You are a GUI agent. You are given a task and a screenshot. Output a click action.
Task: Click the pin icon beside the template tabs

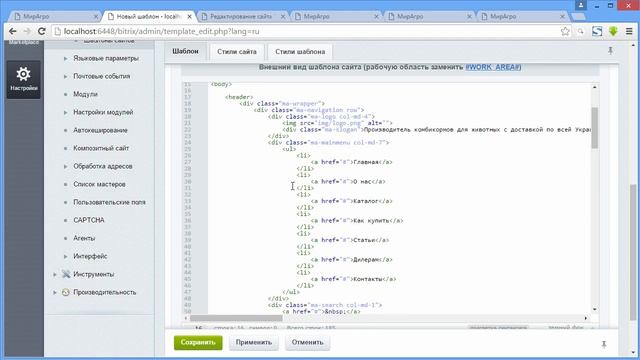pos(610,51)
